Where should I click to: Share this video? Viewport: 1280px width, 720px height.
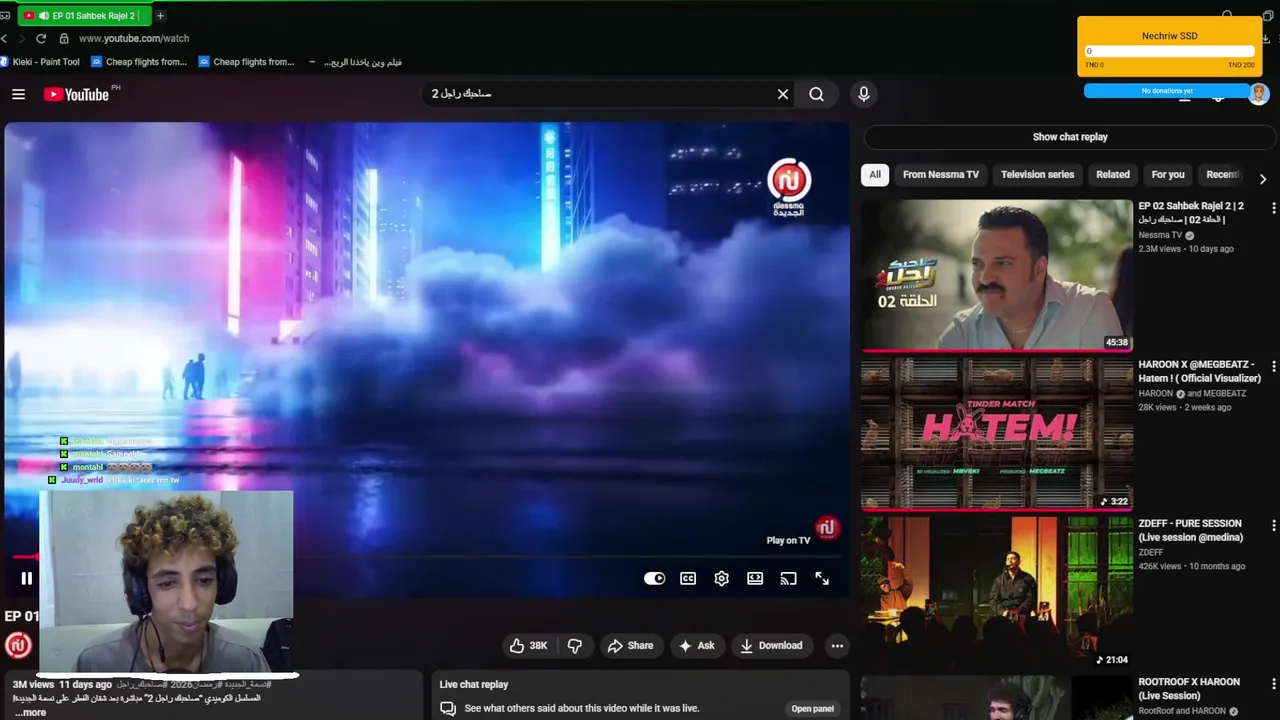pyautogui.click(x=630, y=646)
